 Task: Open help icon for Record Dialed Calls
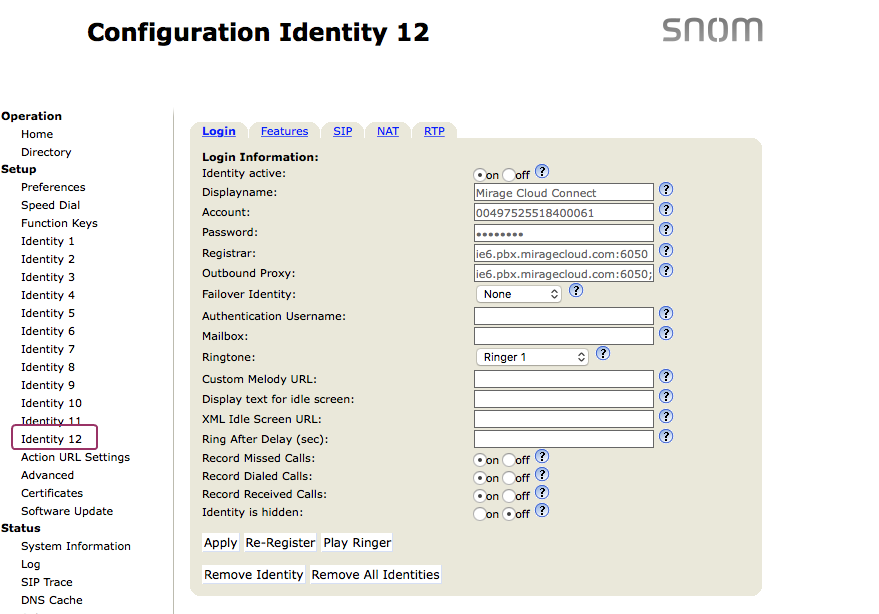coord(542,475)
